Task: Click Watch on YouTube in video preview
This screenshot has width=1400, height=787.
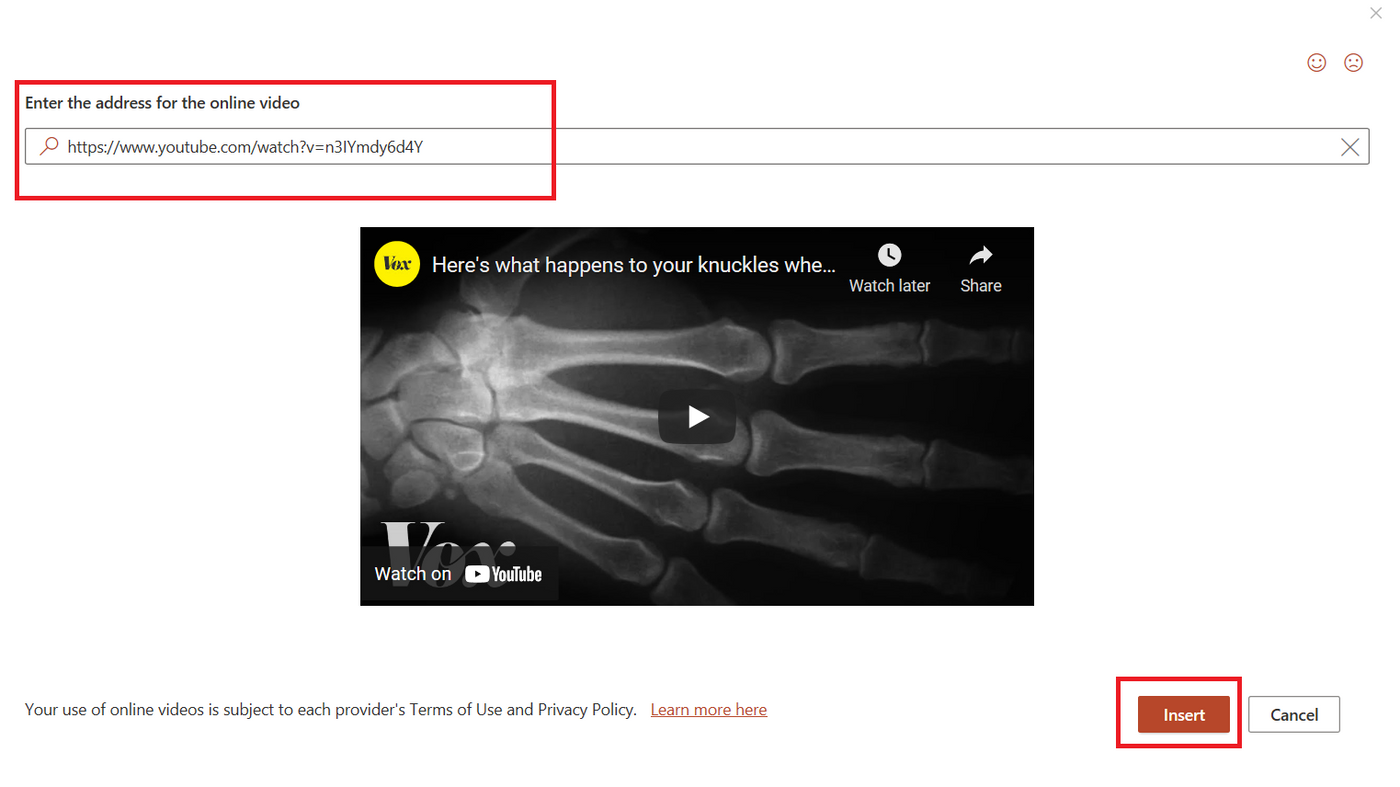Action: coord(458,574)
